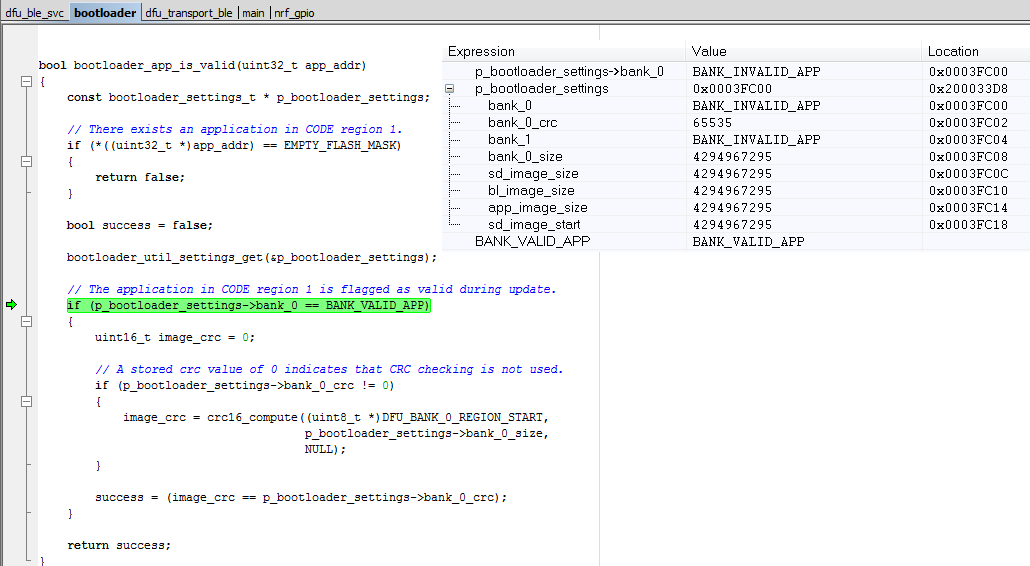The image size is (1030, 566).
Task: Click the const bootloader_settings_t declaration line
Action: 248,97
